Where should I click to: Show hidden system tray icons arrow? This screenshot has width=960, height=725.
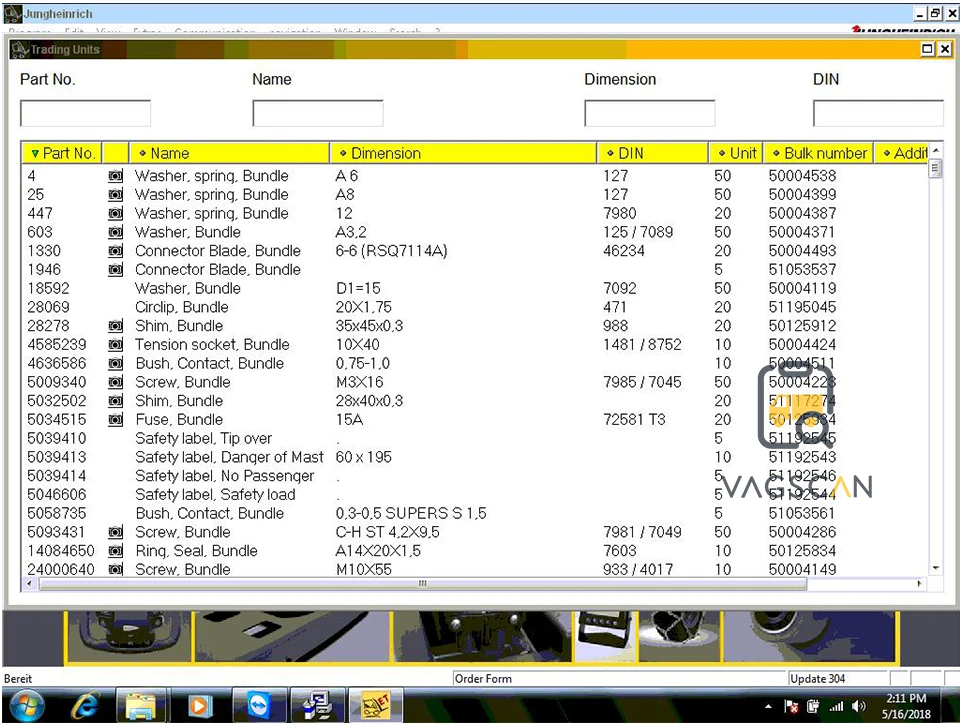(768, 707)
